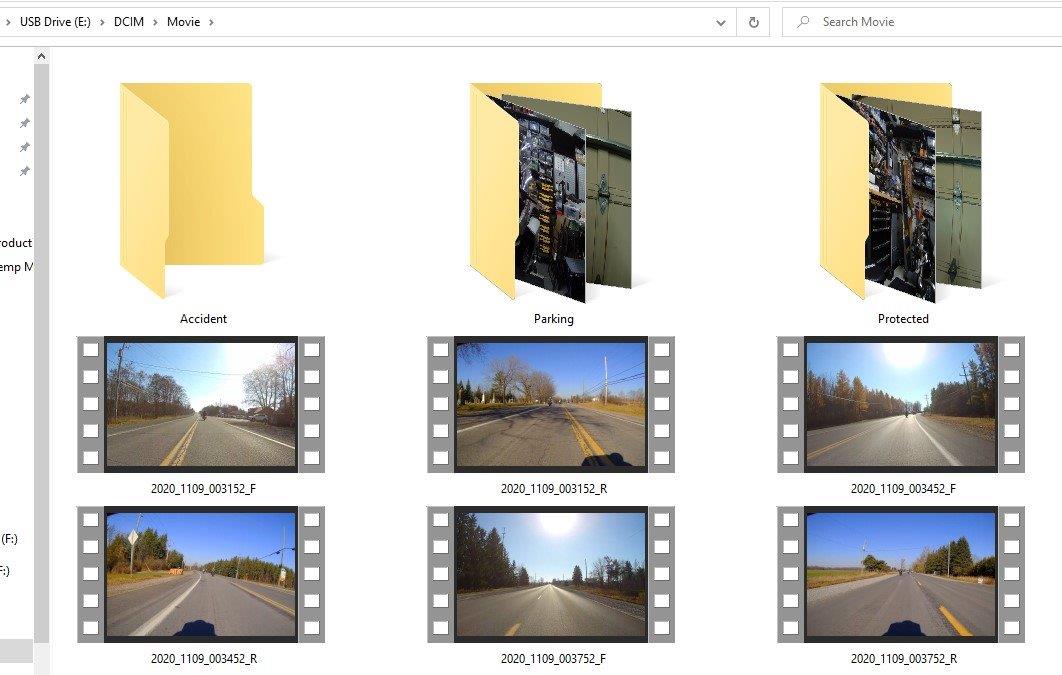Click the refresh button in address bar

pyautogui.click(x=753, y=22)
